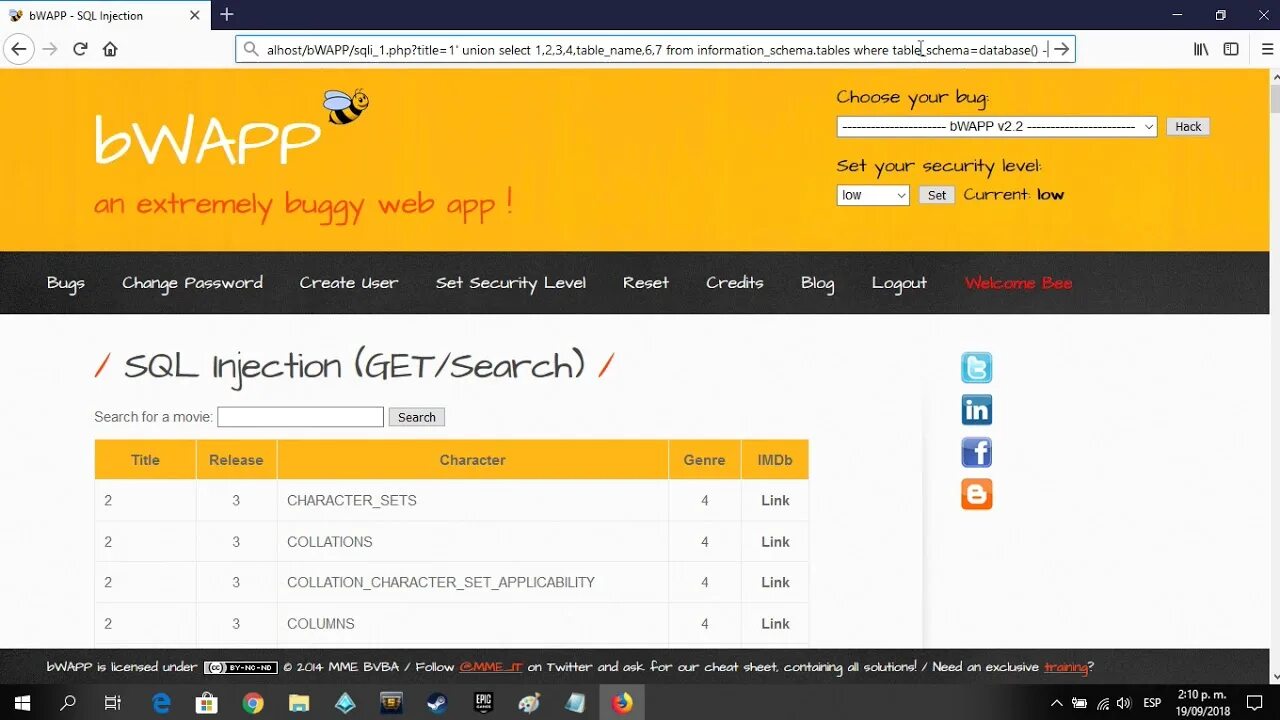Open the Create User menu item
The image size is (1280, 720).
(x=349, y=283)
